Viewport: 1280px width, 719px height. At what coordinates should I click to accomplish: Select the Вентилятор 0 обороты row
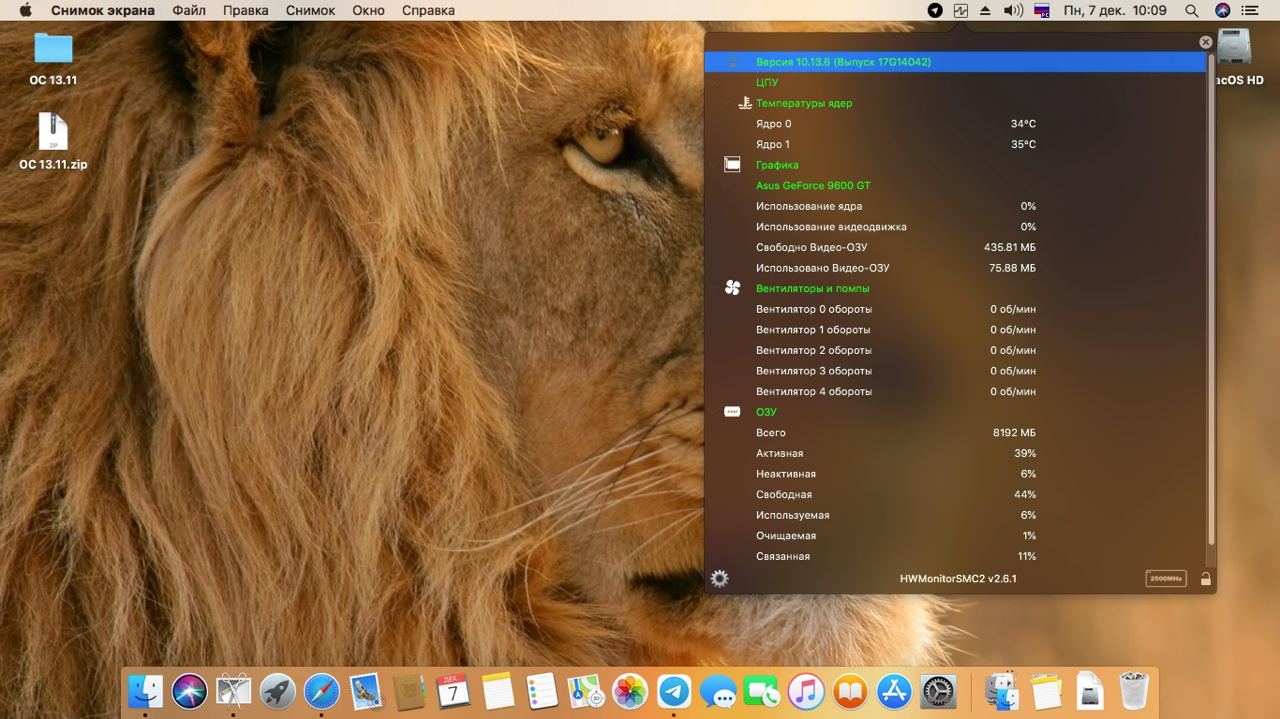tap(955, 309)
